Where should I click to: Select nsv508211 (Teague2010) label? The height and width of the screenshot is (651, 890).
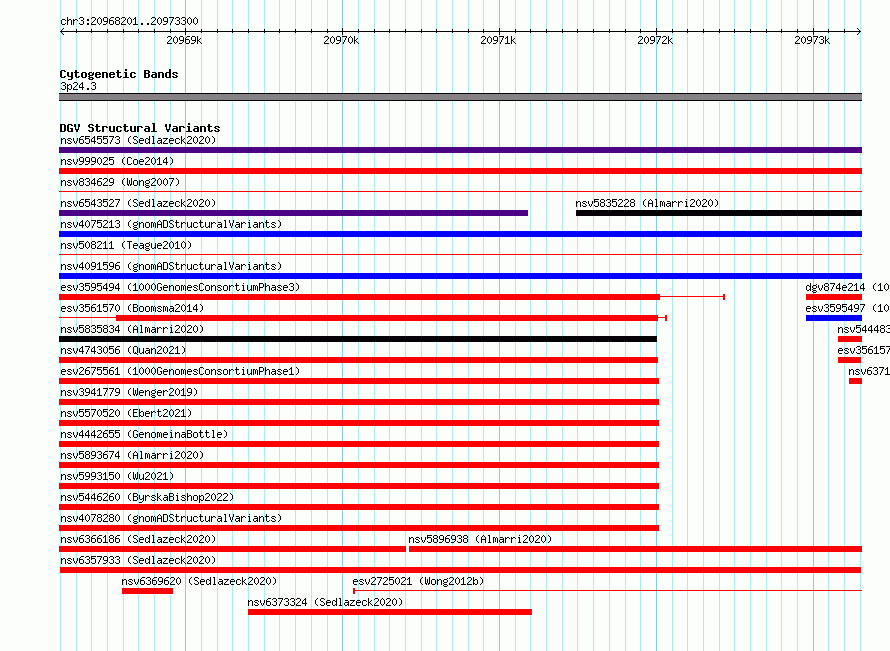pyautogui.click(x=126, y=245)
